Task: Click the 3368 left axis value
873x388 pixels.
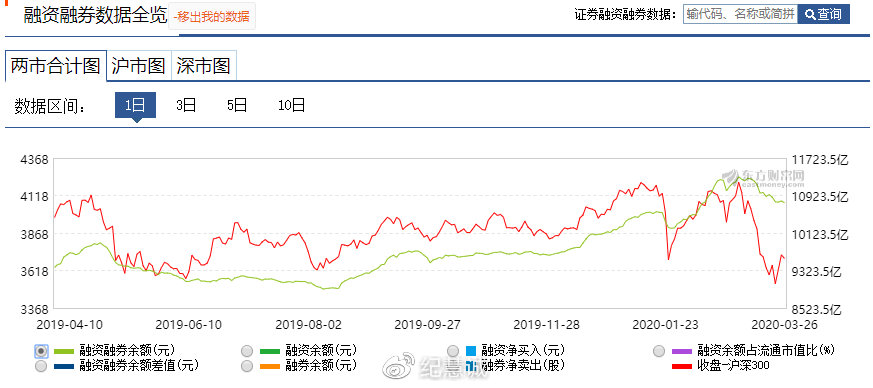Action: [x=35, y=309]
